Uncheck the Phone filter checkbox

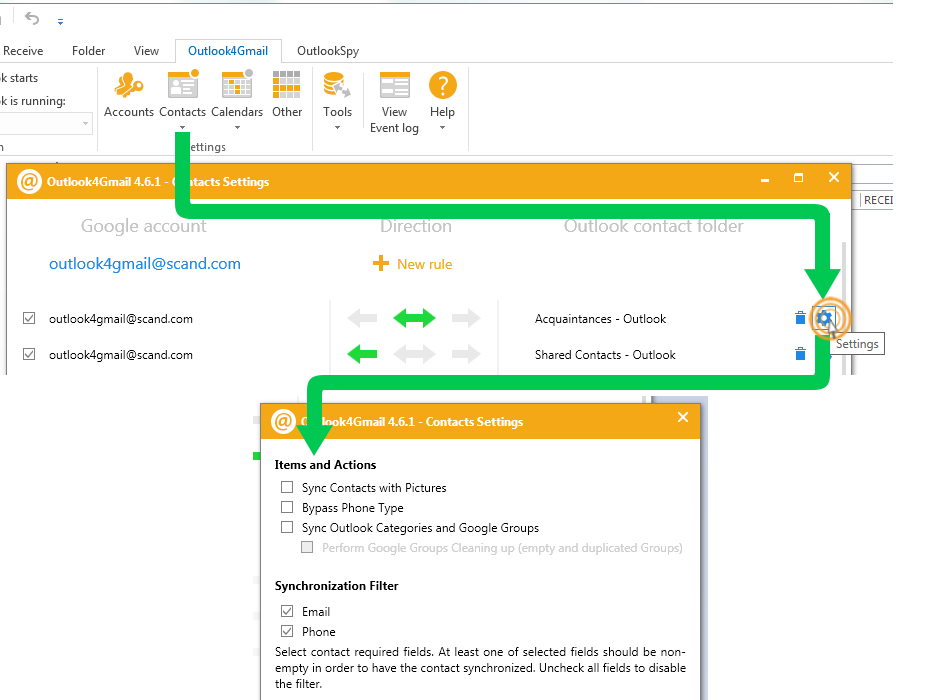tap(287, 631)
